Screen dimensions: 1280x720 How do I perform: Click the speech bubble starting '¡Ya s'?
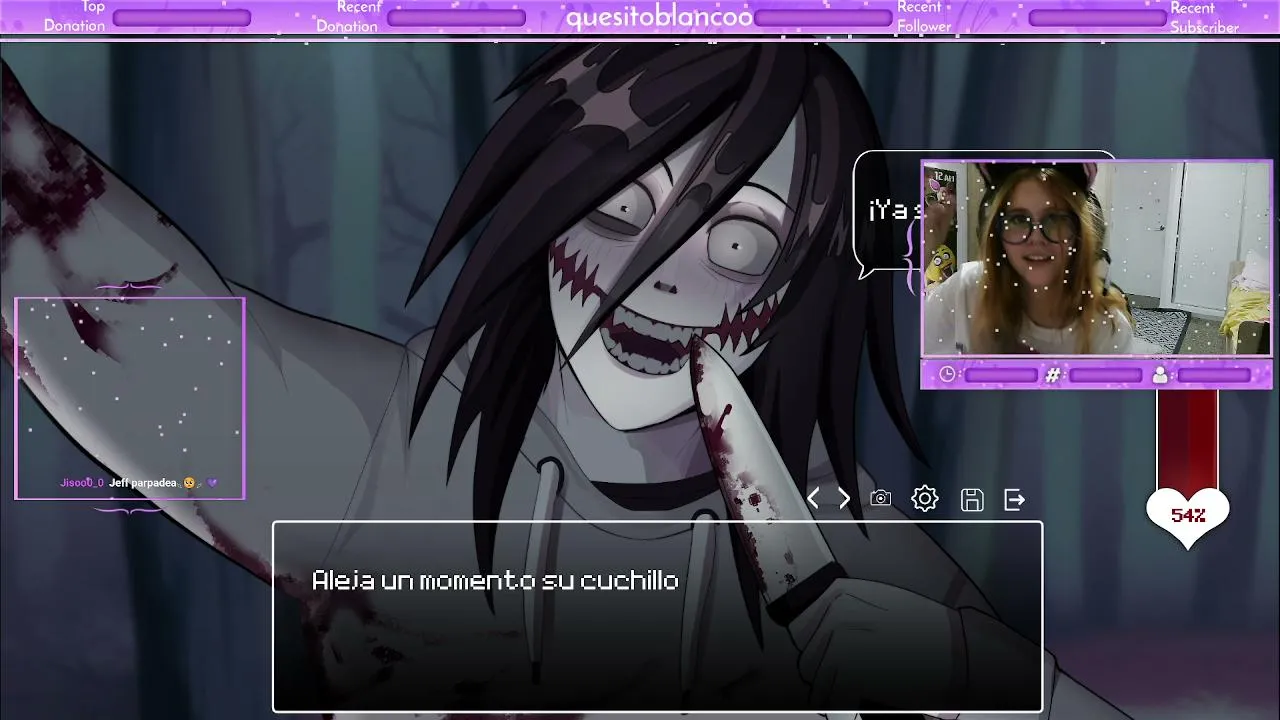(890, 212)
